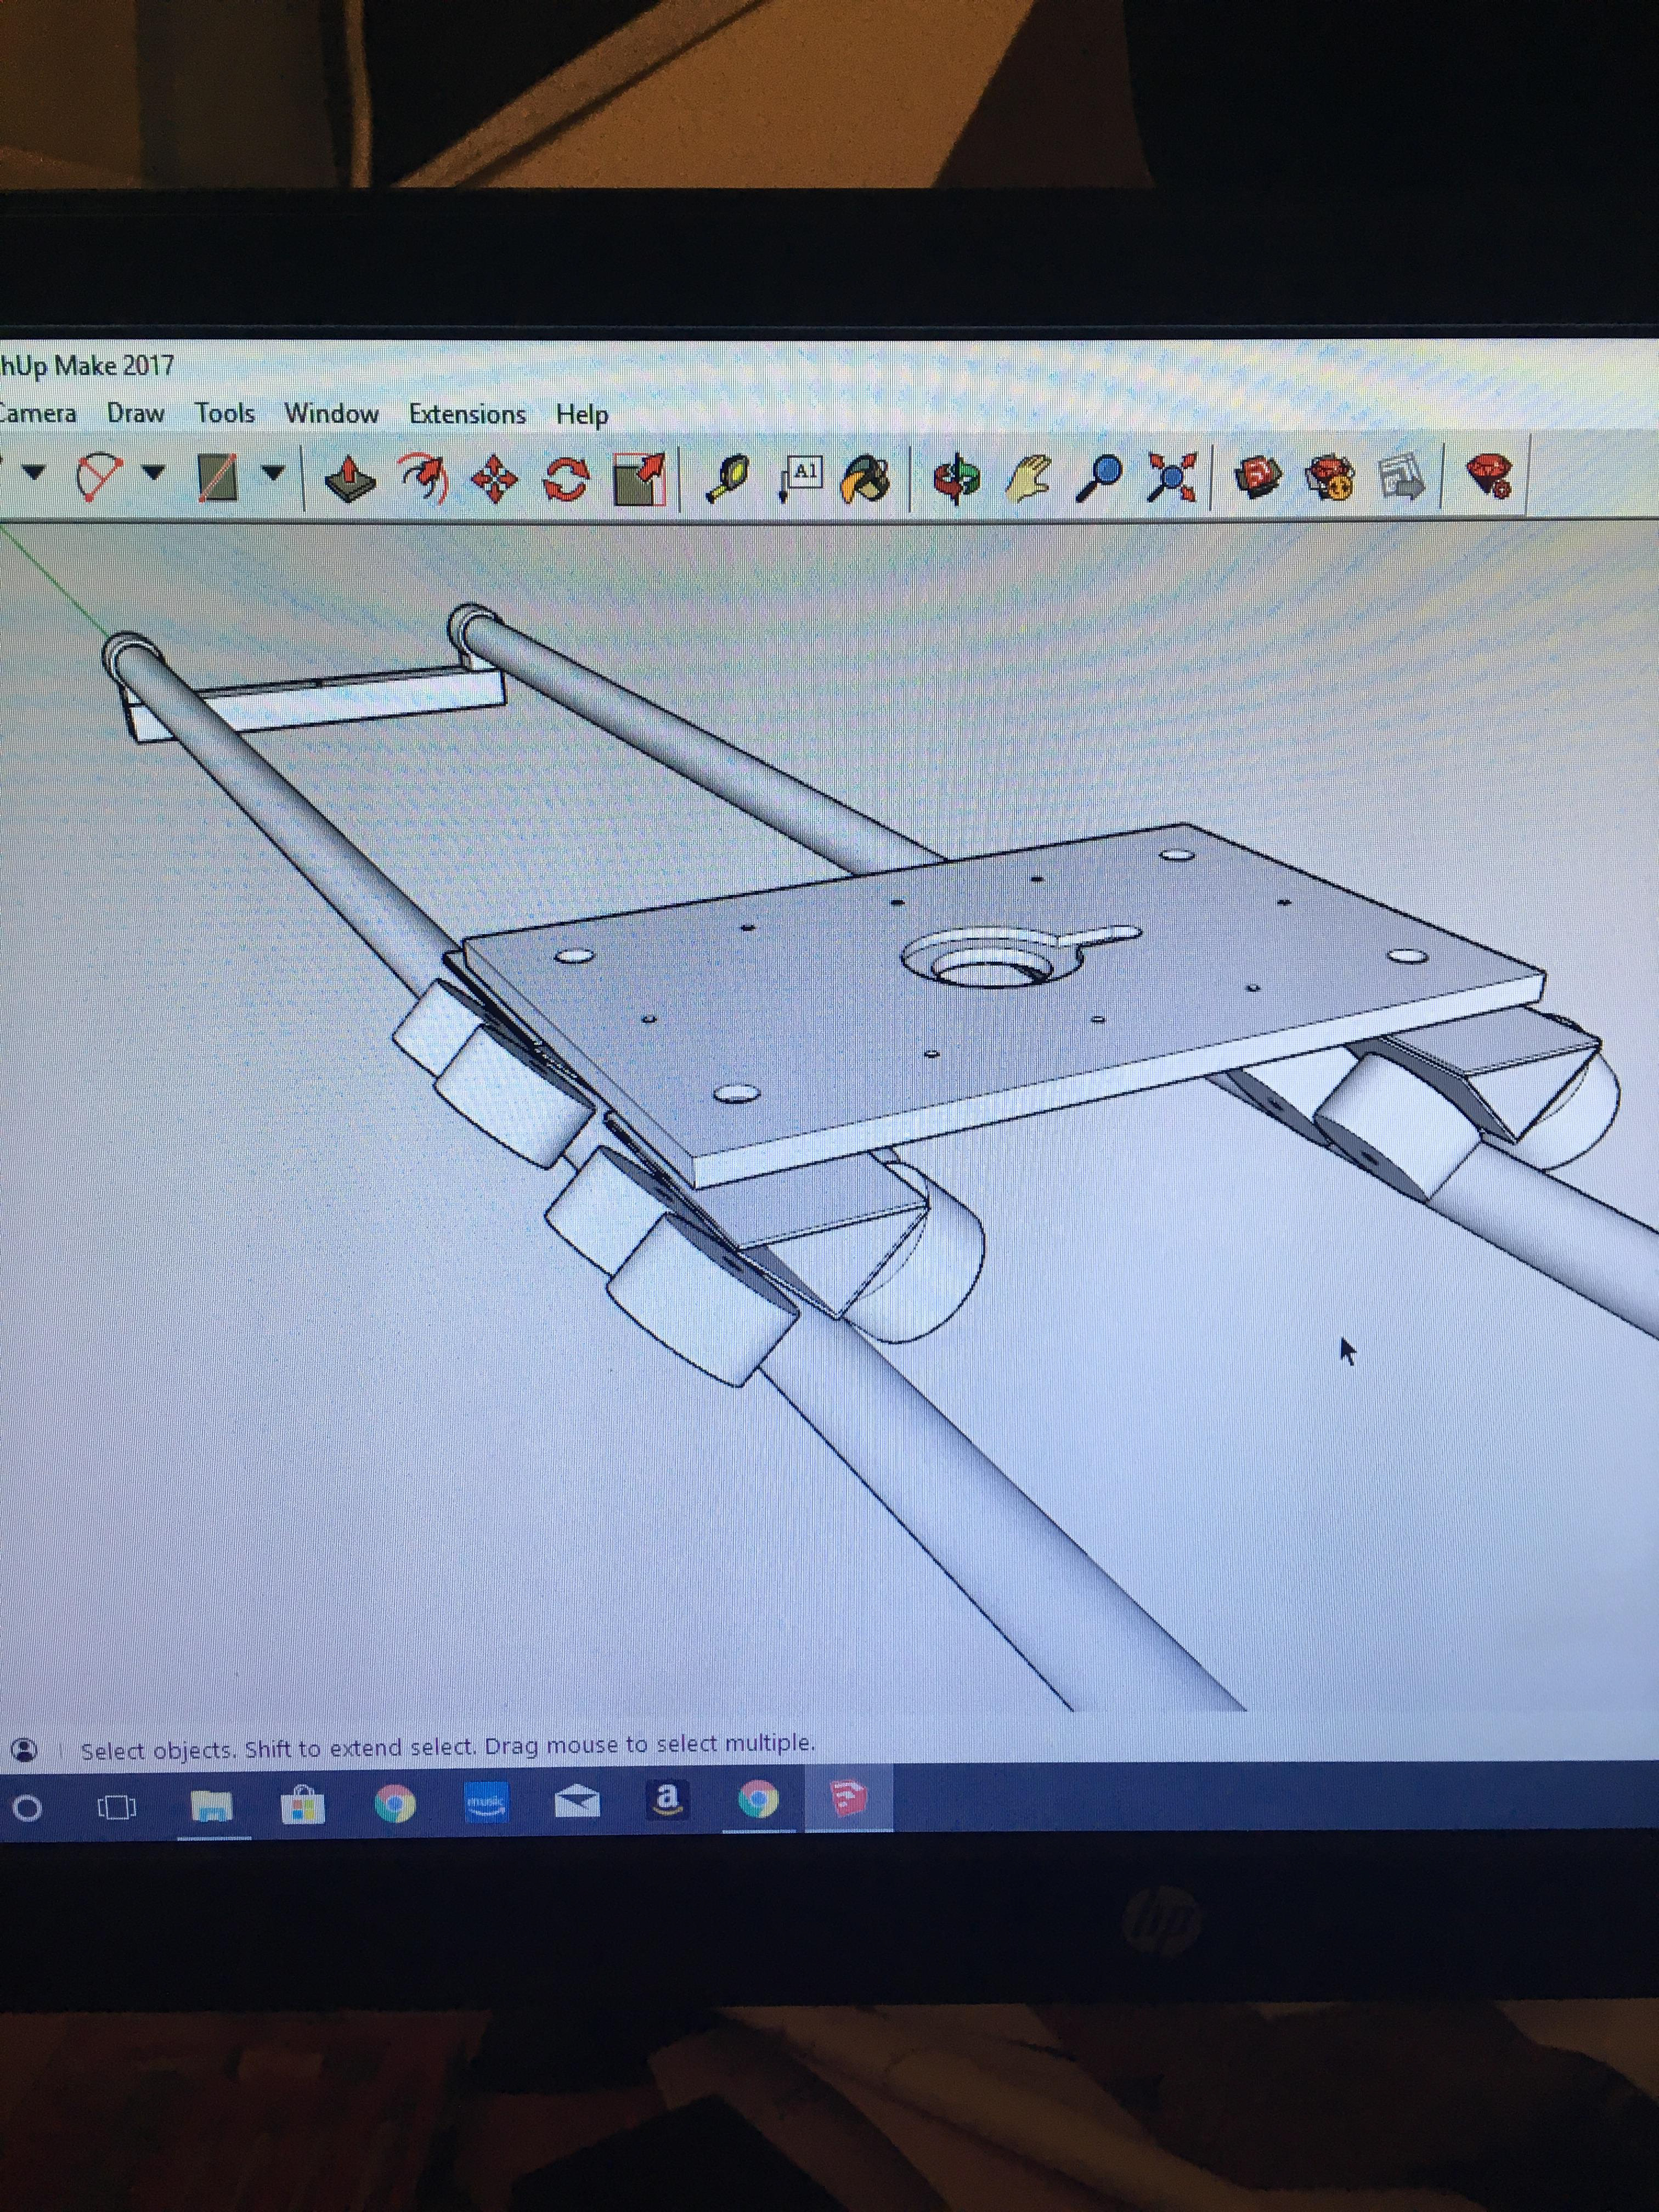The image size is (1659, 2212).
Task: Open the Amazon app from the taskbar
Action: point(667,1799)
